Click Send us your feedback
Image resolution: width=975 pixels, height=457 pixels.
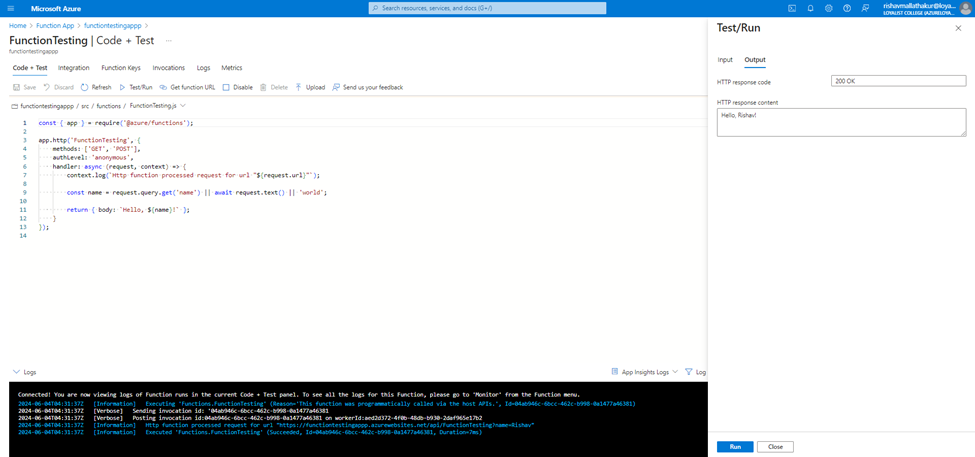point(367,88)
